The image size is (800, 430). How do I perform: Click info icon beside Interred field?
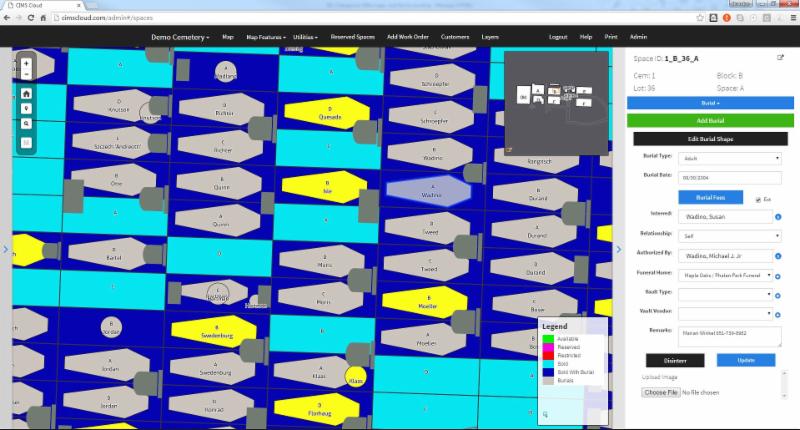pyautogui.click(x=778, y=216)
